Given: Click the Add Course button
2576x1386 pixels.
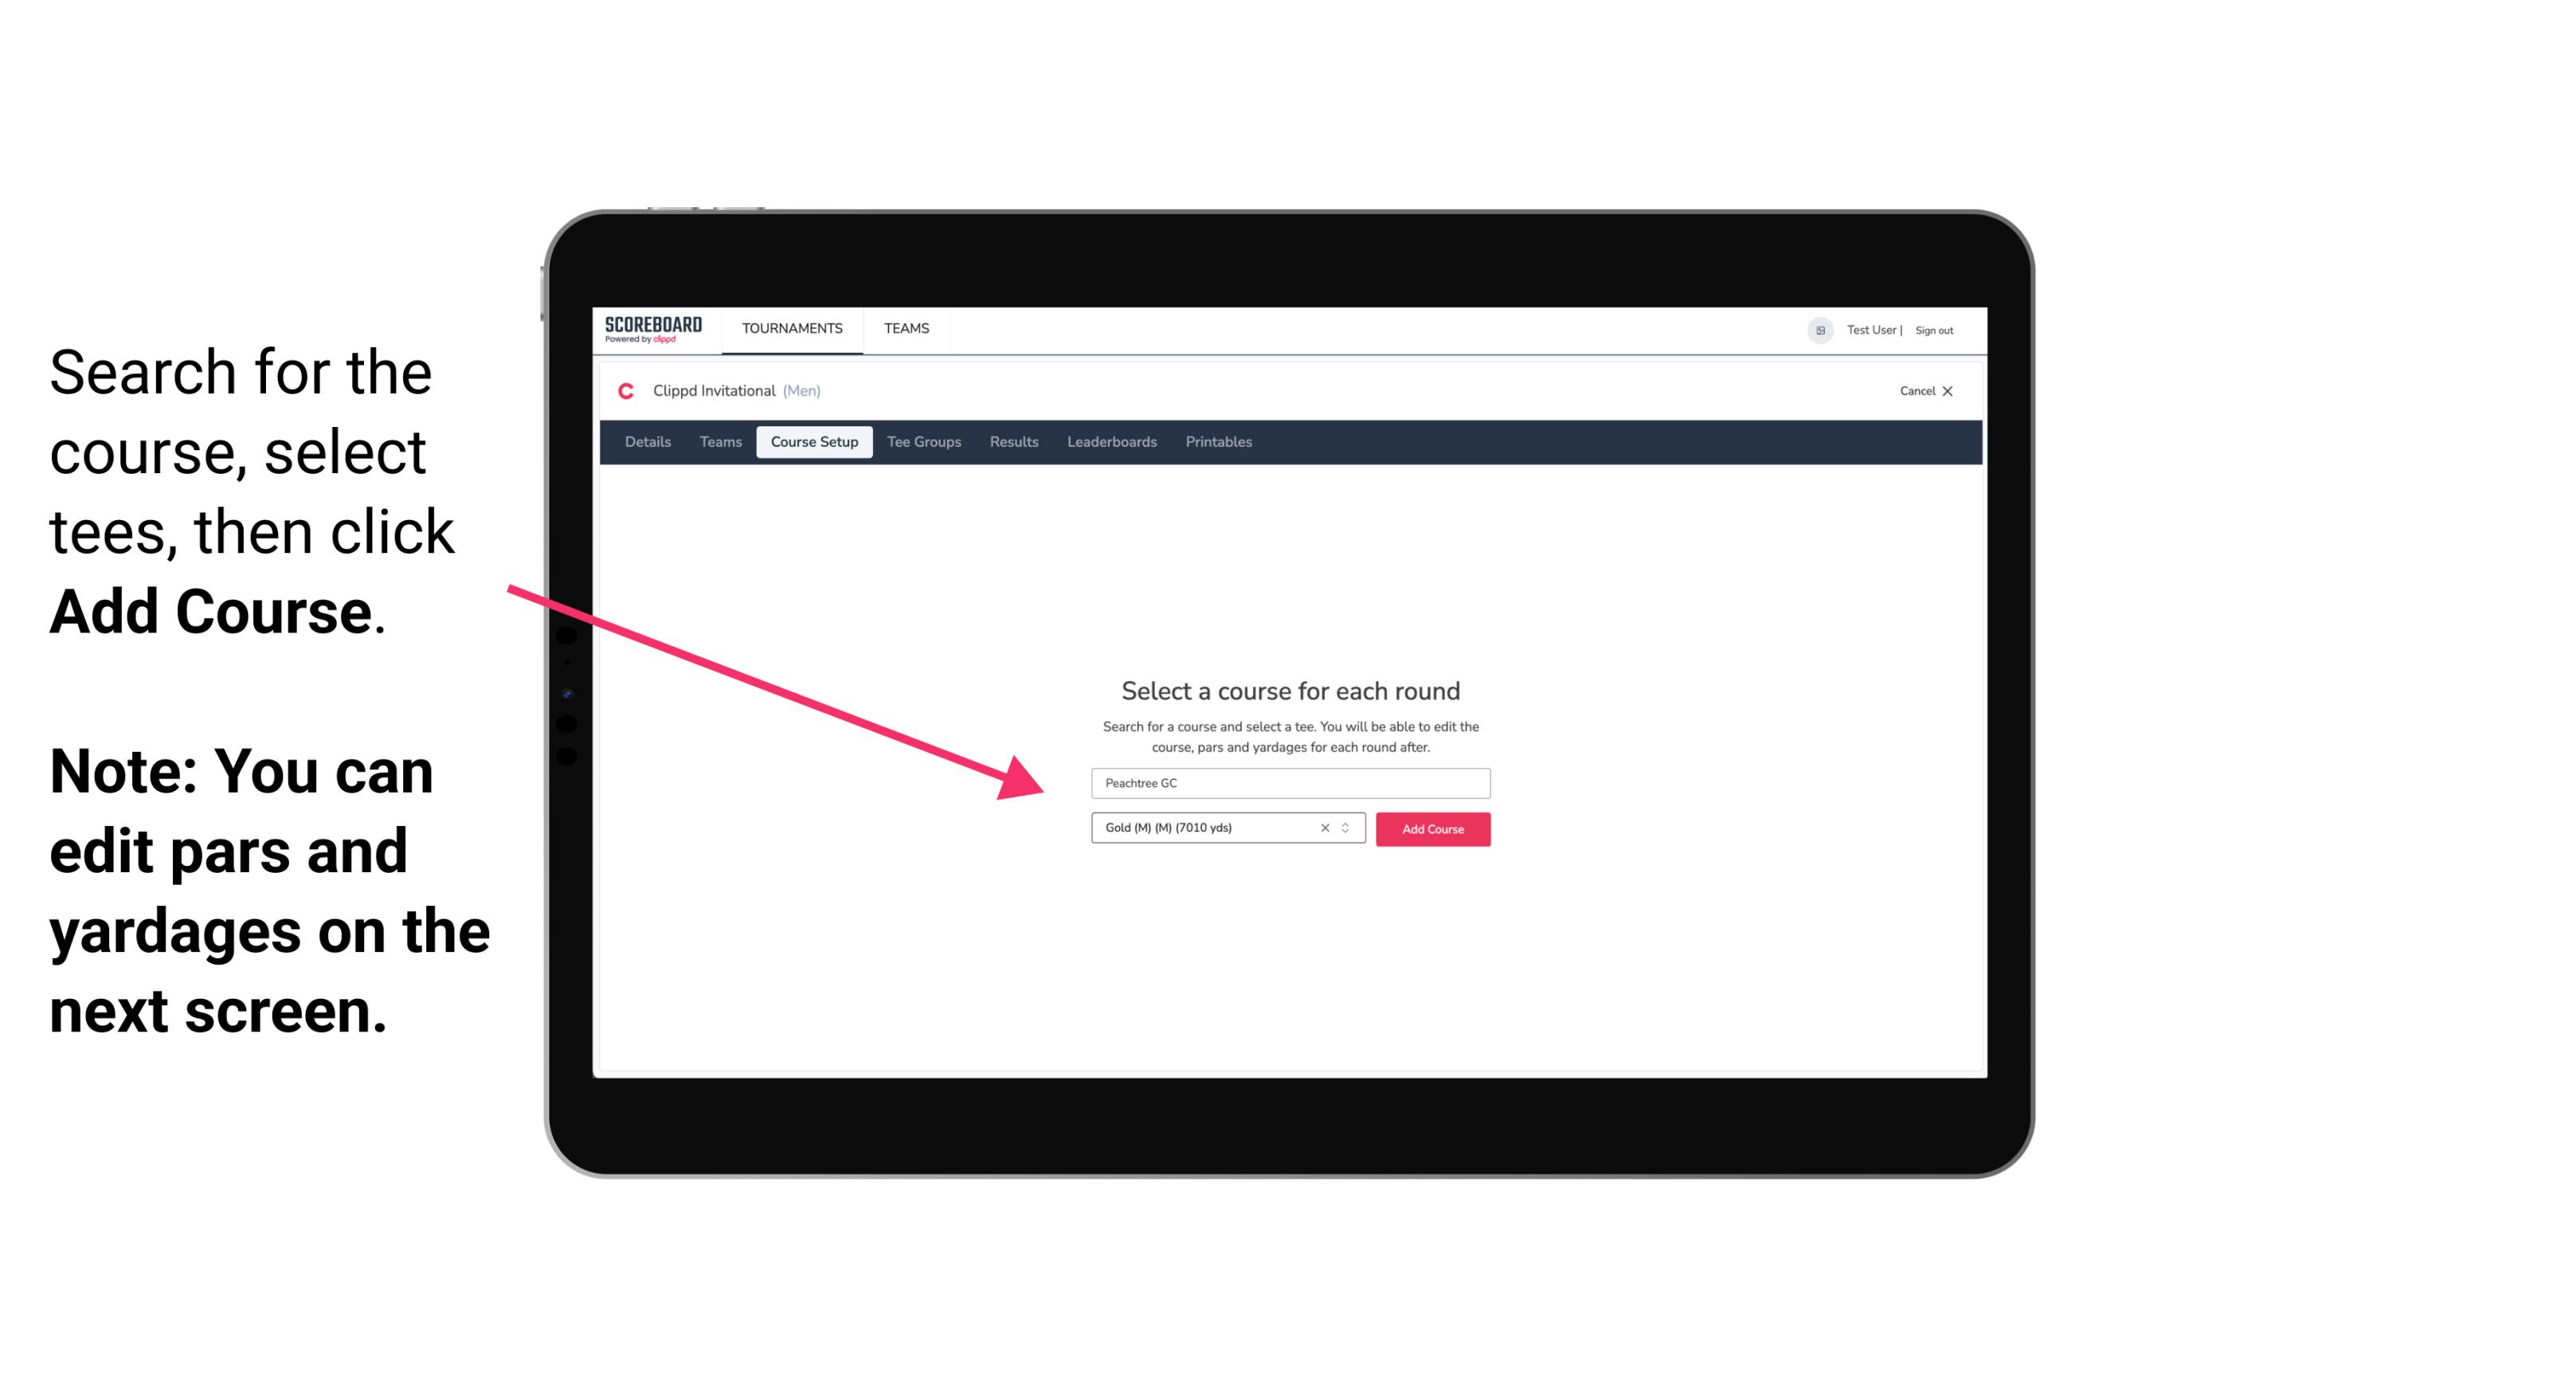Looking at the screenshot, I should point(1430,828).
